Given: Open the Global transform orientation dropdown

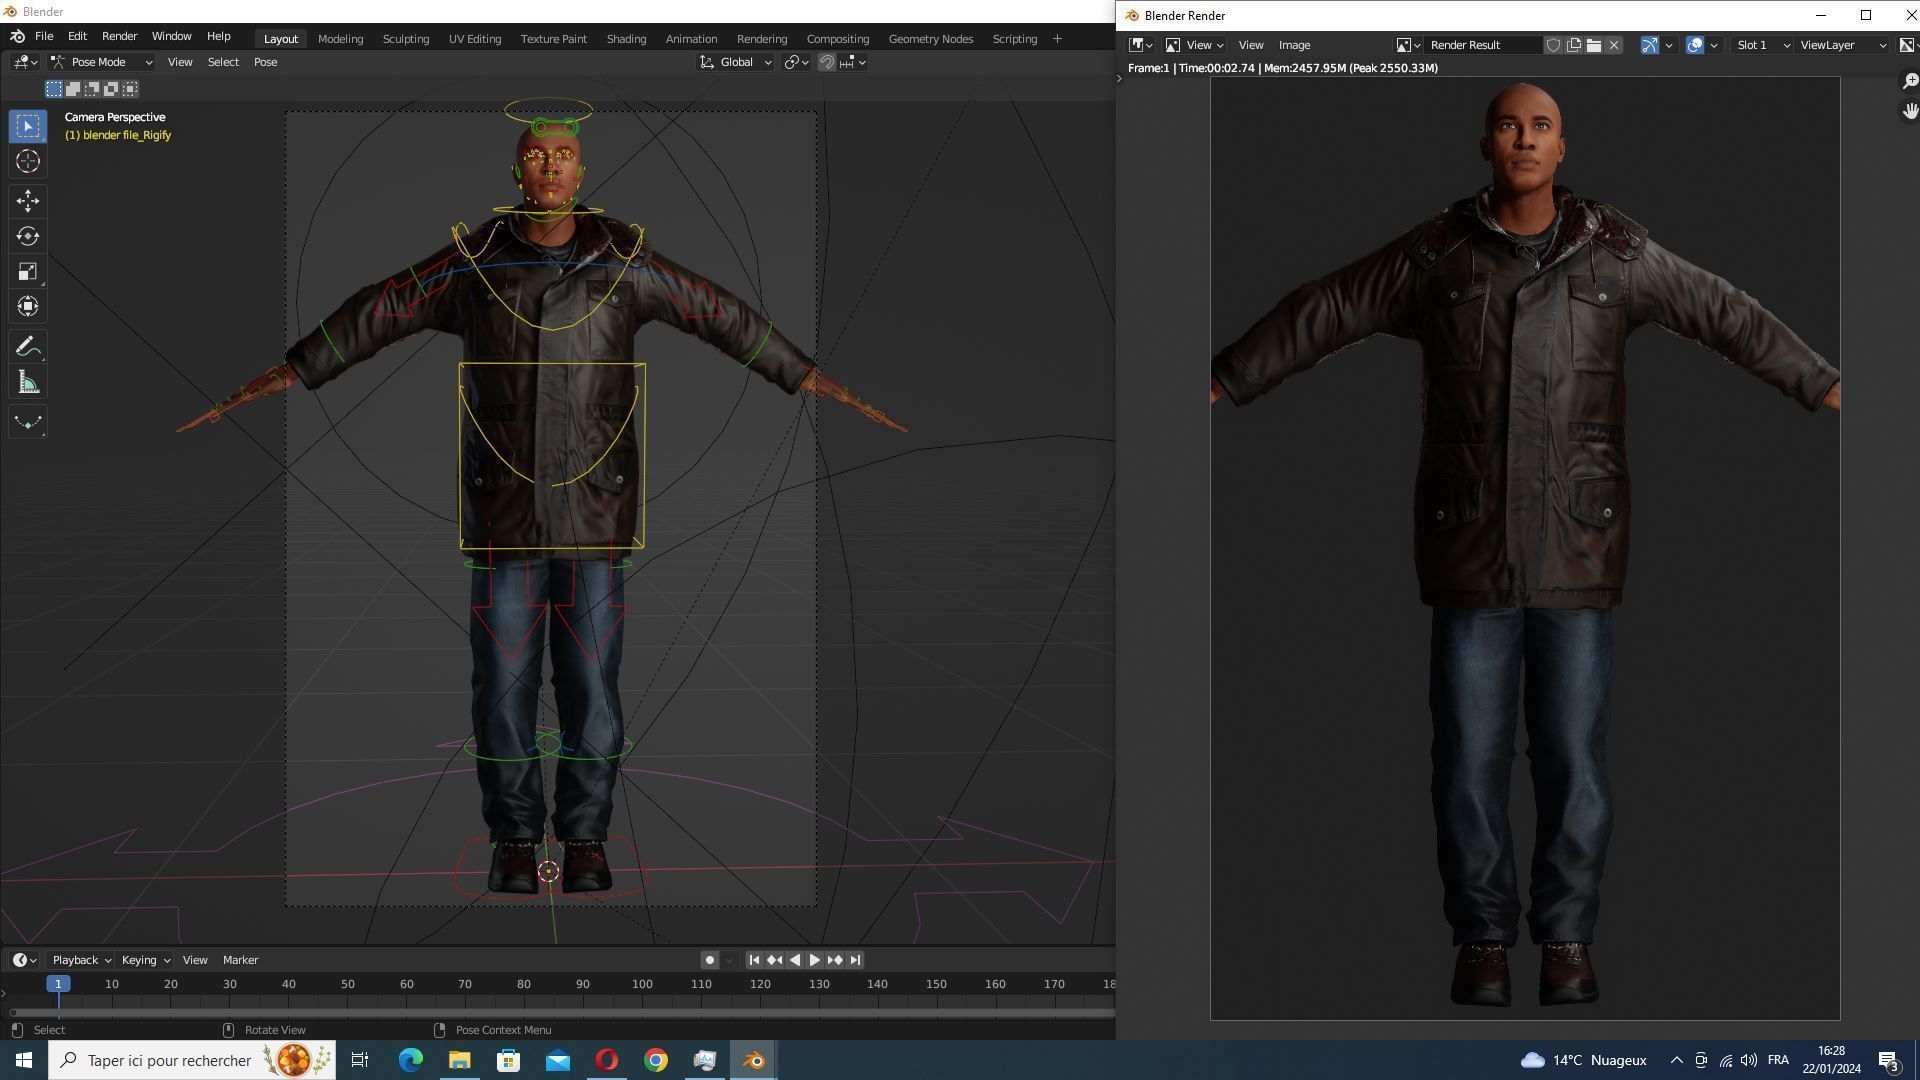Looking at the screenshot, I should 736,62.
